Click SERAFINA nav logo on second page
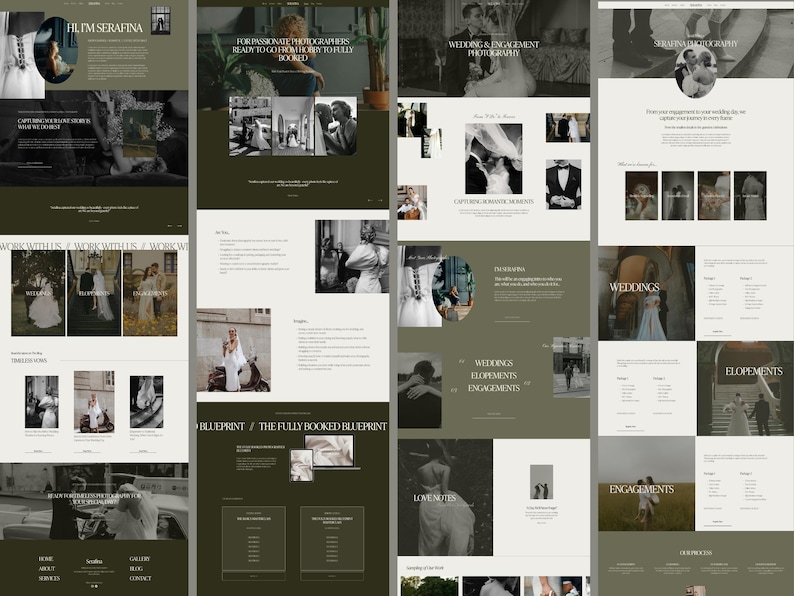 pos(293,4)
